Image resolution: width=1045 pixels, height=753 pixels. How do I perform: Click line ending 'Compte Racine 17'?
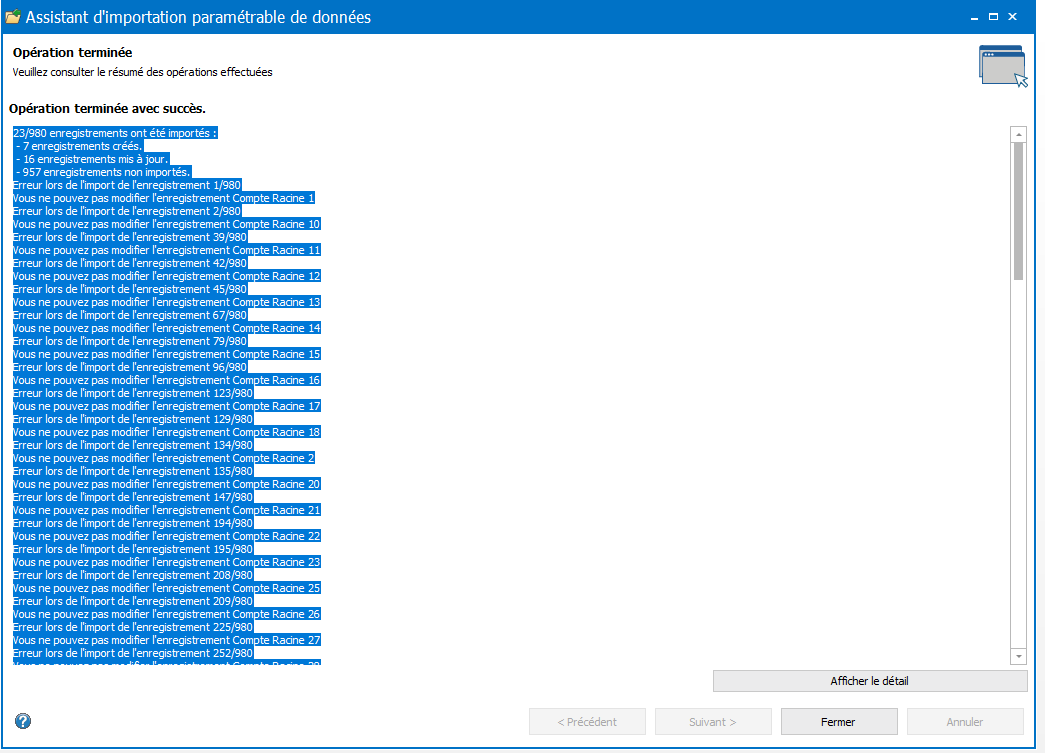pos(167,406)
